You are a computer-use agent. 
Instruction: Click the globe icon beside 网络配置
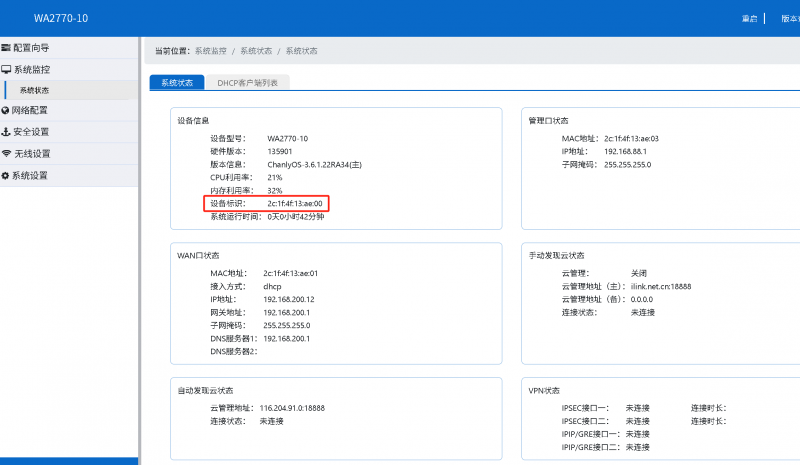click(6, 111)
